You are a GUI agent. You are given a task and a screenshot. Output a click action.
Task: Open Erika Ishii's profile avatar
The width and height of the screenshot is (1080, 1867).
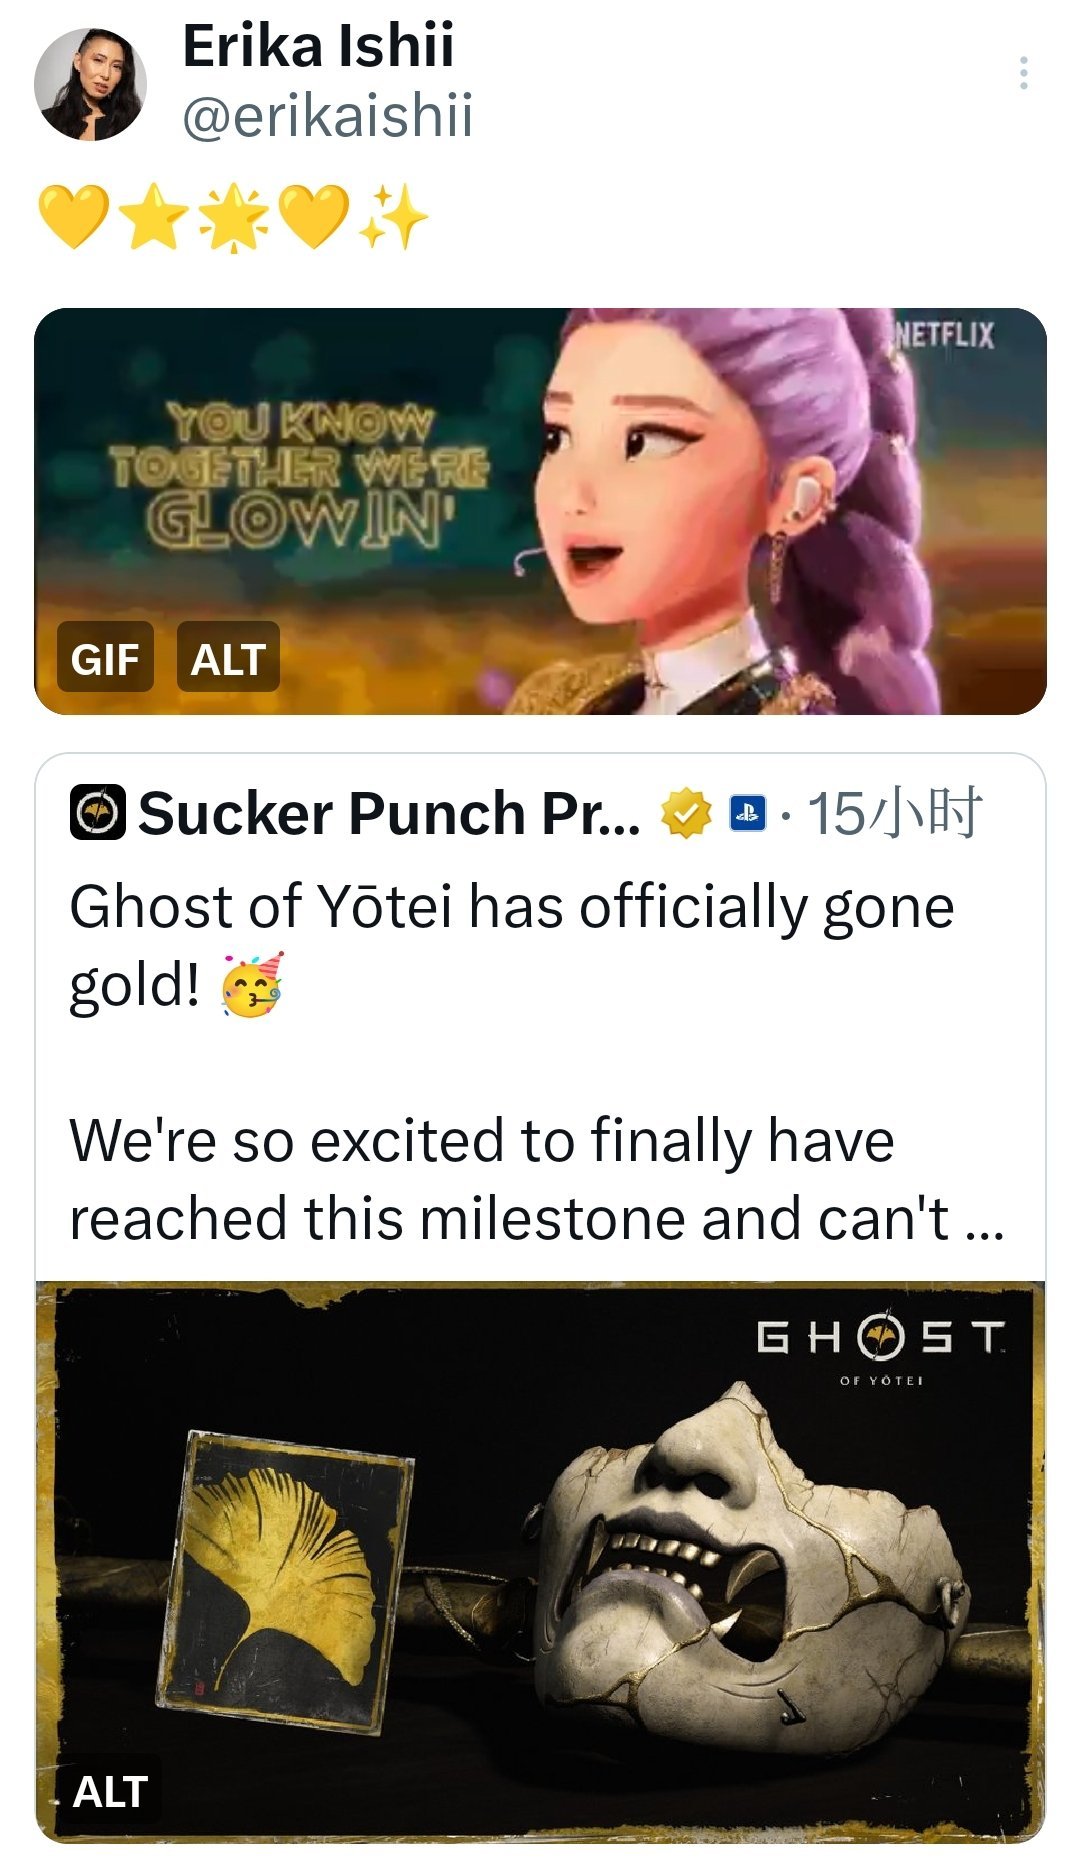(90, 84)
